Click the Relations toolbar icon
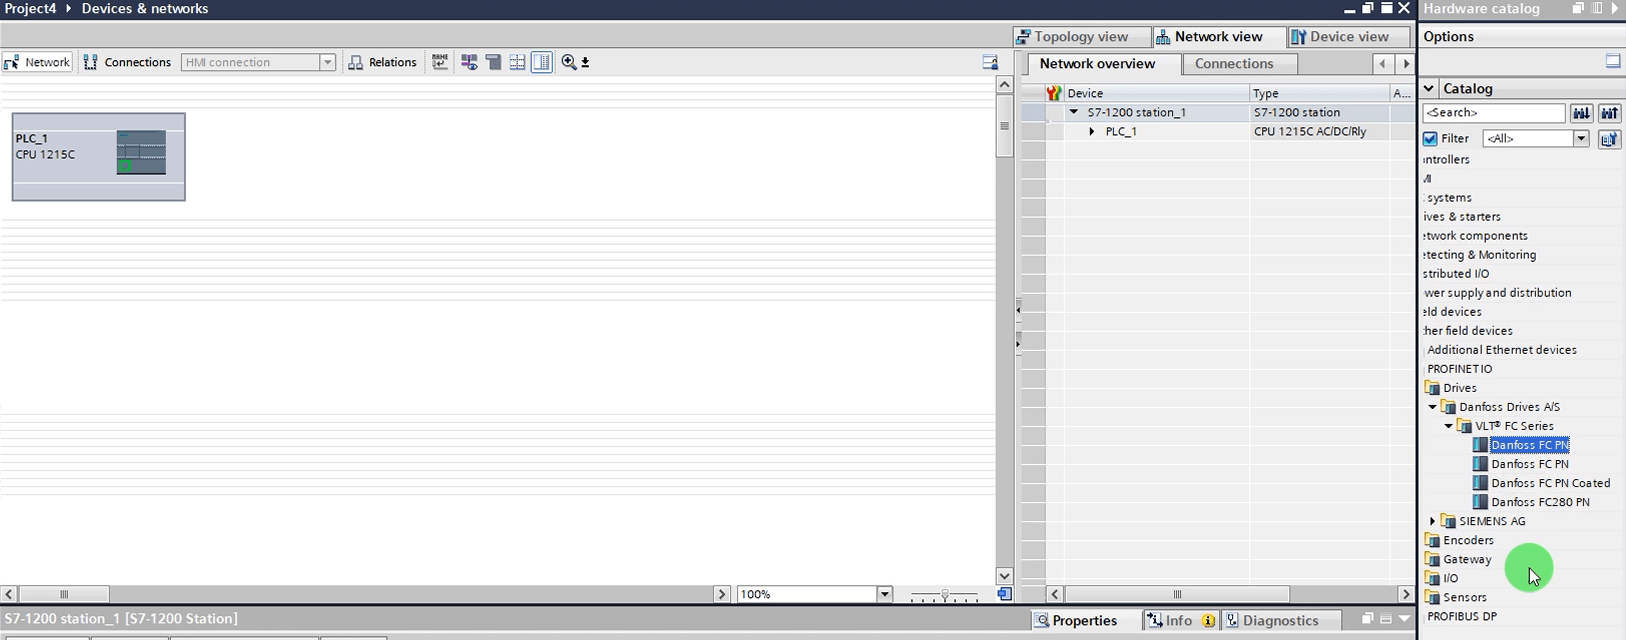This screenshot has width=1626, height=640. tap(382, 62)
